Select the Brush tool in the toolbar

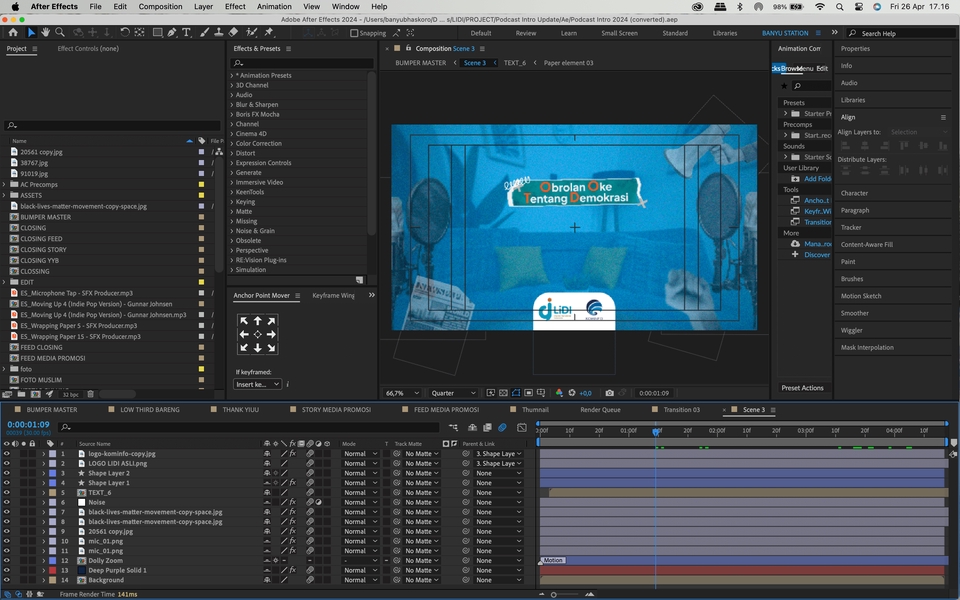pyautogui.click(x=203, y=31)
